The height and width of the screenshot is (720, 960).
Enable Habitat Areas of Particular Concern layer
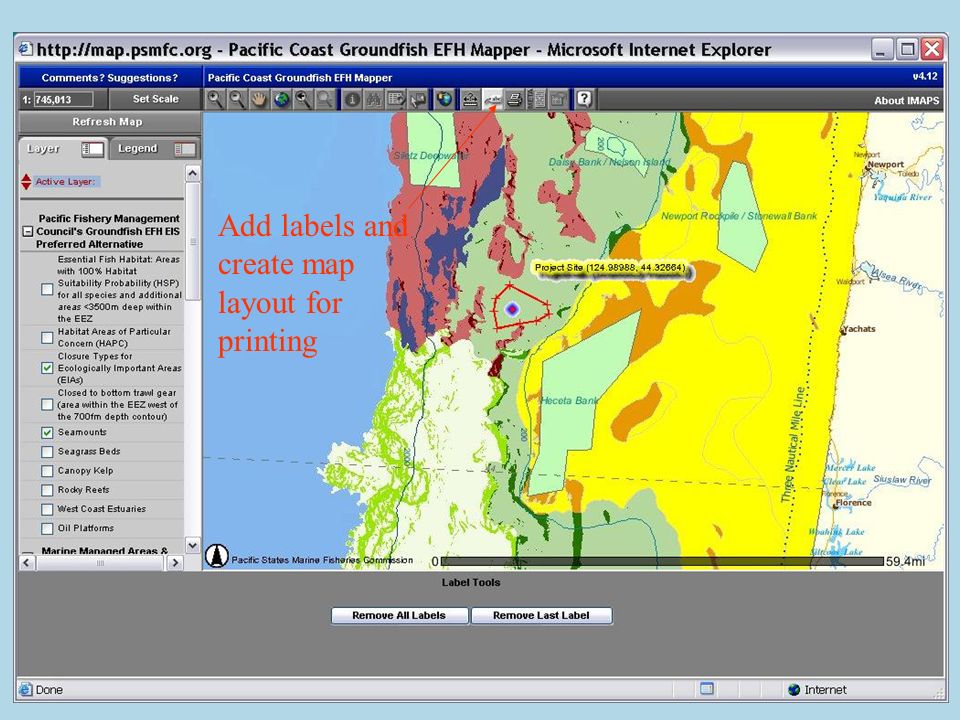coord(47,337)
